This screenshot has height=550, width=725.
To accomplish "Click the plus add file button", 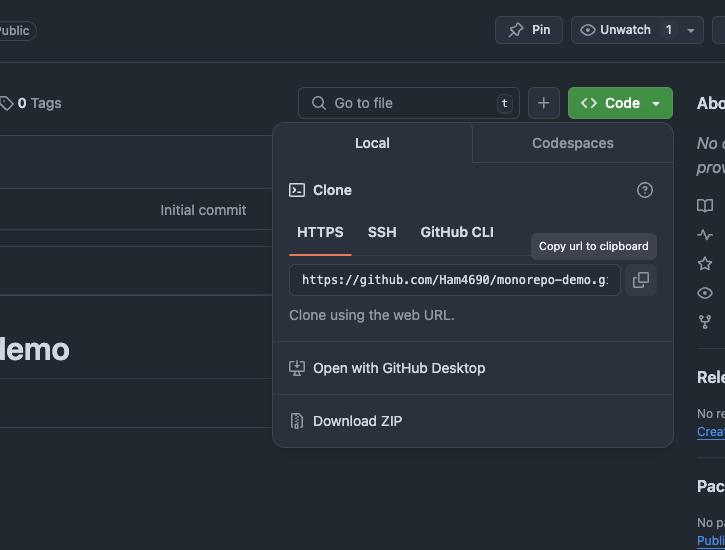I will pos(544,103).
